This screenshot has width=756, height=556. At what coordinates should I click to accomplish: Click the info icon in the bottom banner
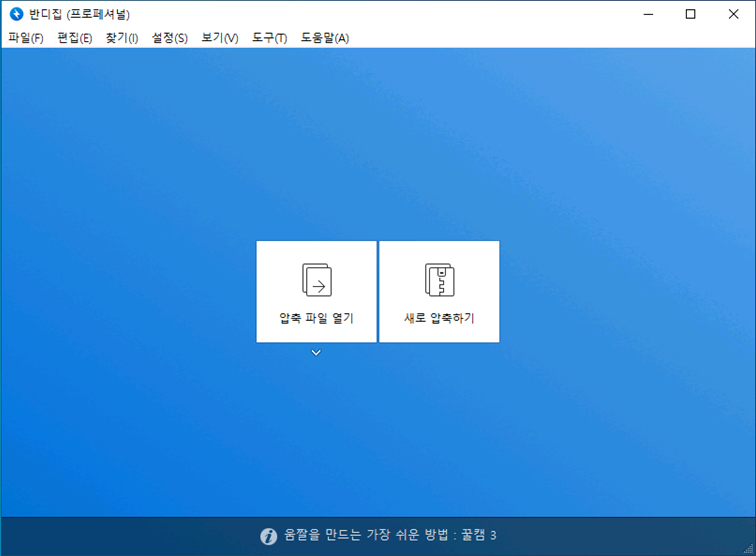click(x=269, y=536)
